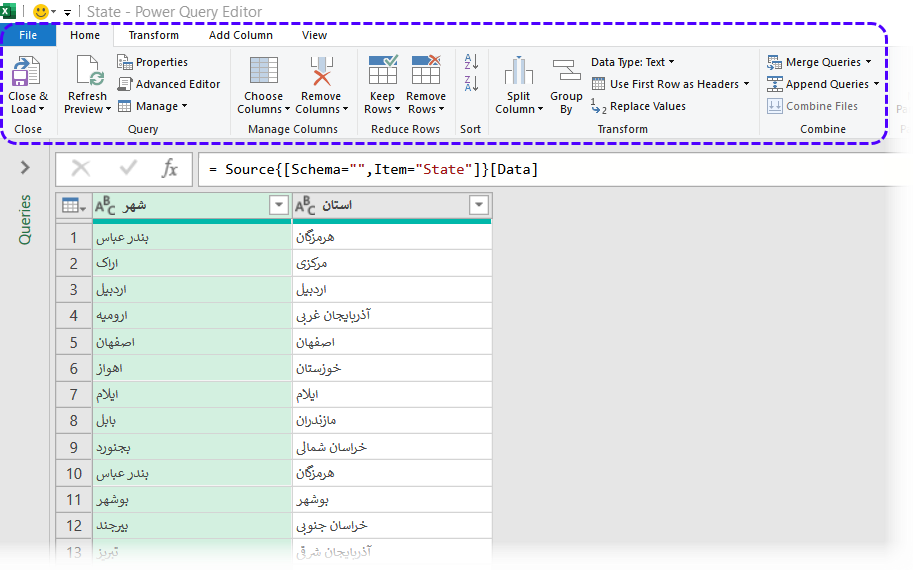Expand the collapsed Queries pane
This screenshot has width=914, height=571.
(x=25, y=168)
